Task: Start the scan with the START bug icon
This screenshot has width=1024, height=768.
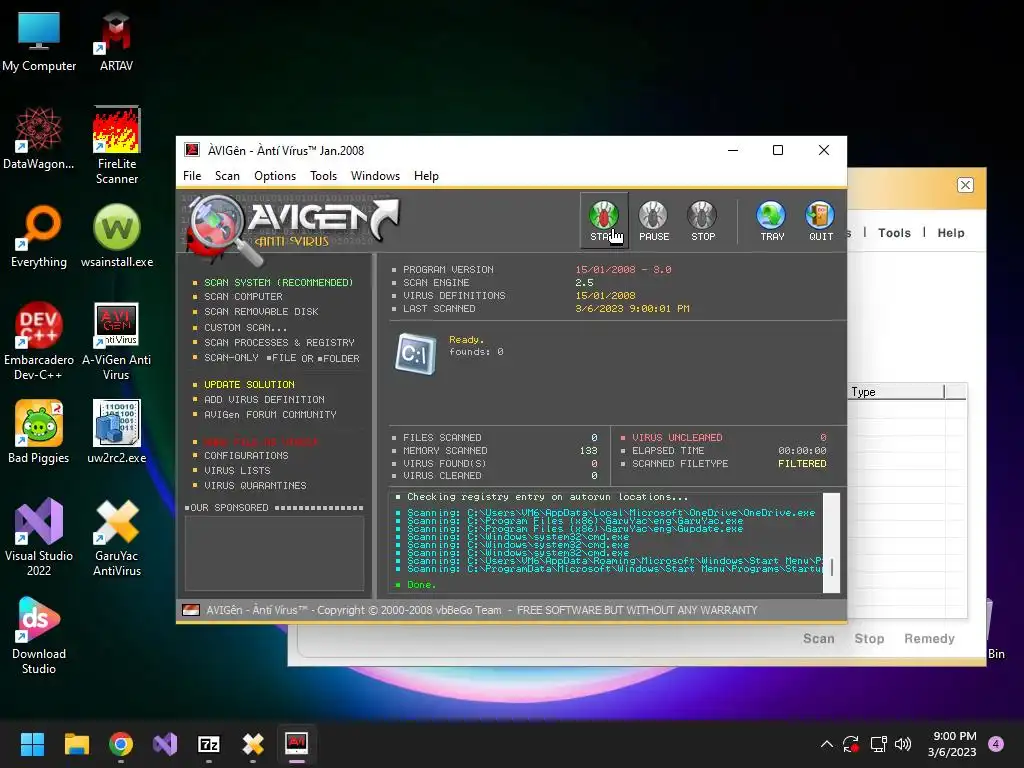Action: 604,221
